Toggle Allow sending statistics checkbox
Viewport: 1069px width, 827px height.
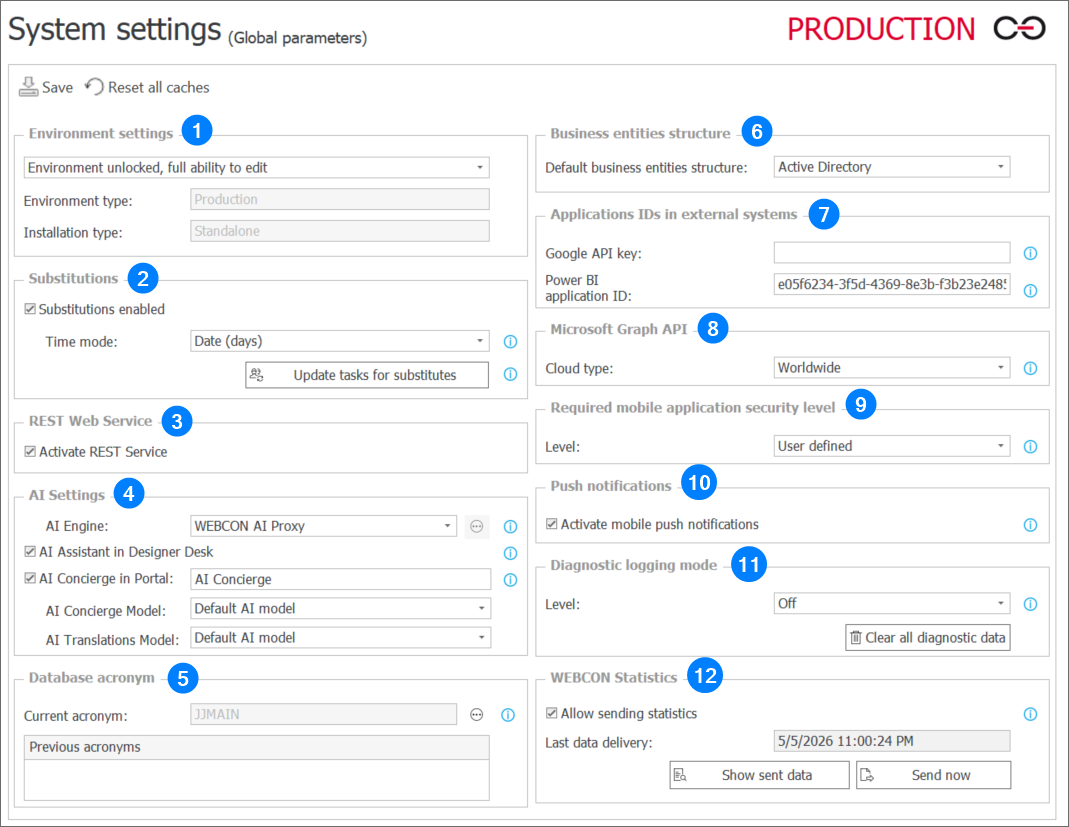[552, 712]
